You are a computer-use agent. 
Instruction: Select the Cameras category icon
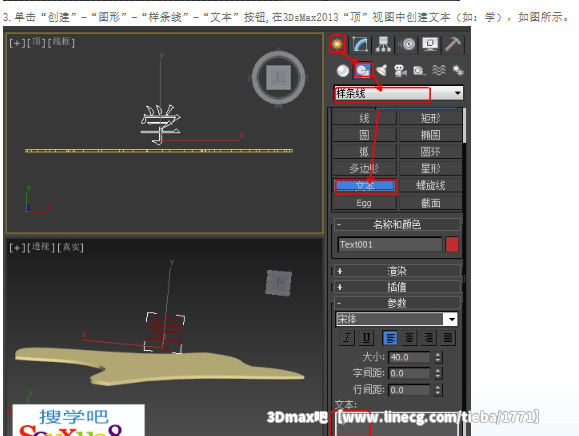point(400,70)
